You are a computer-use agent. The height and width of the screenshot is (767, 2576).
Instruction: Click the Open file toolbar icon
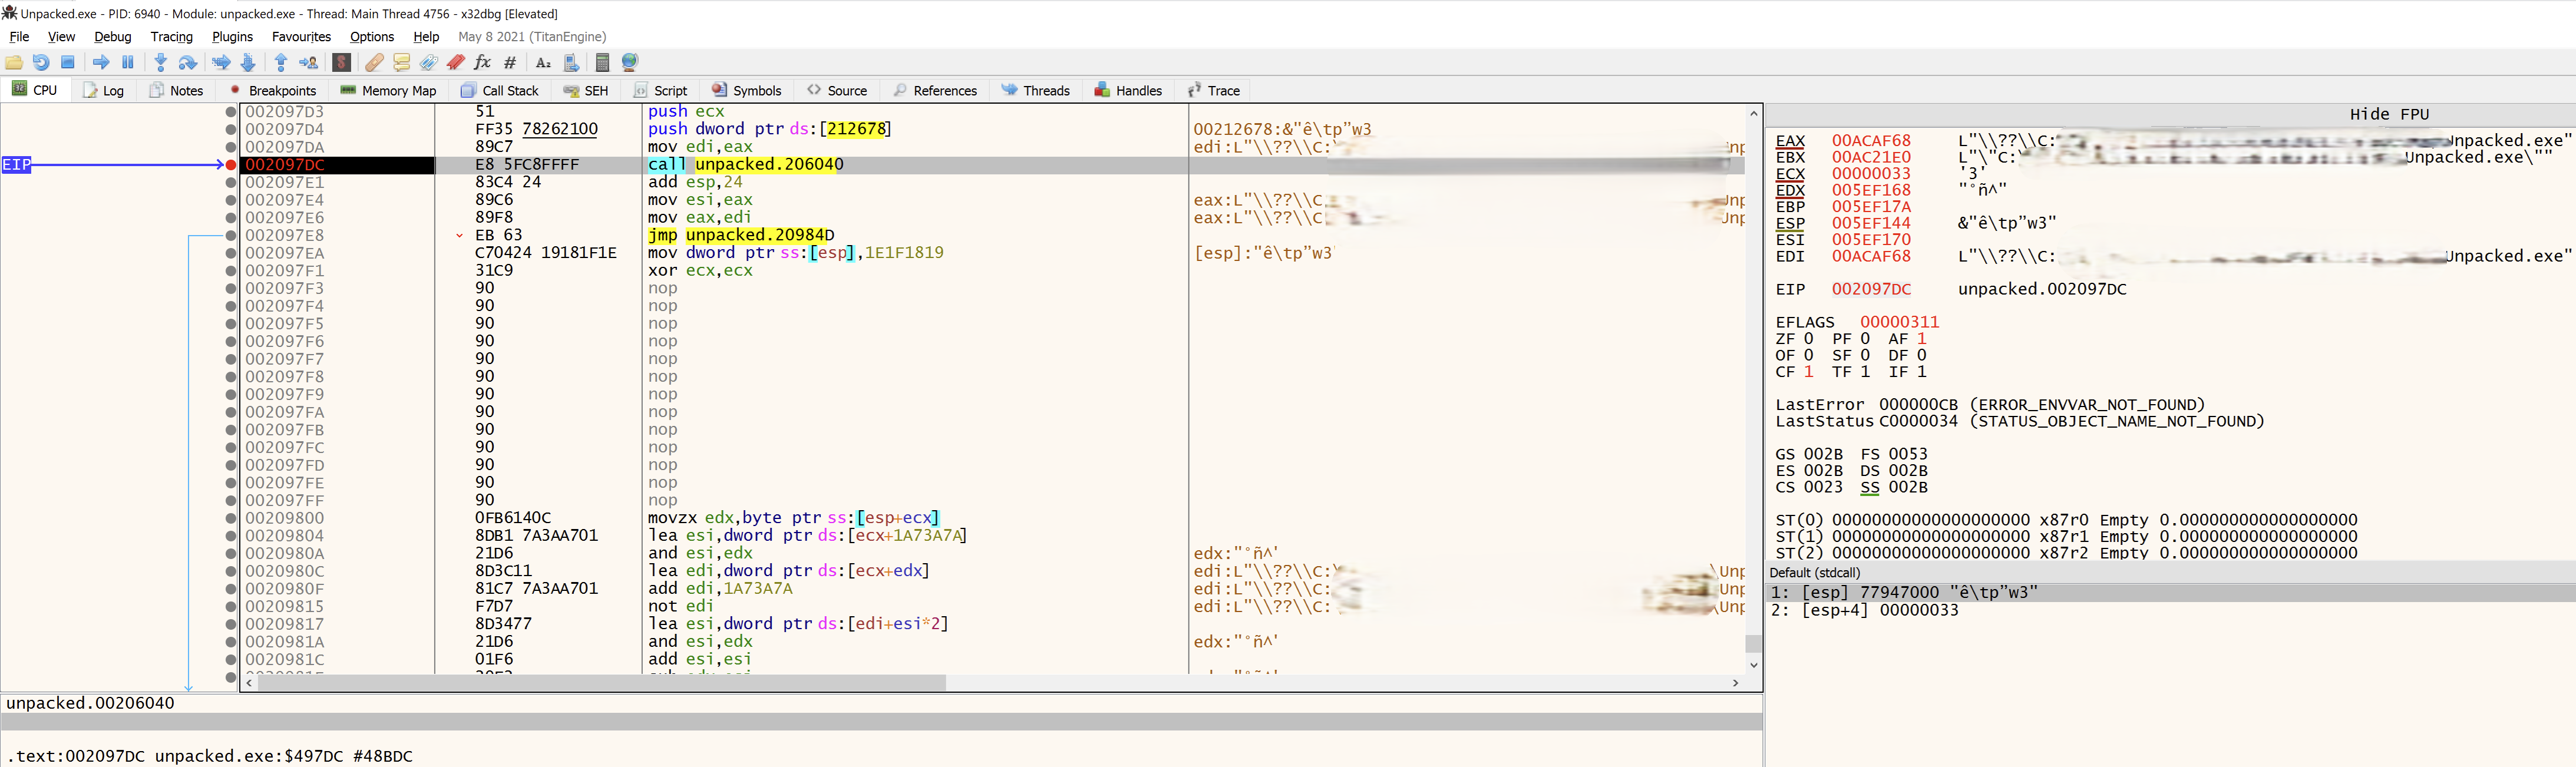14,62
